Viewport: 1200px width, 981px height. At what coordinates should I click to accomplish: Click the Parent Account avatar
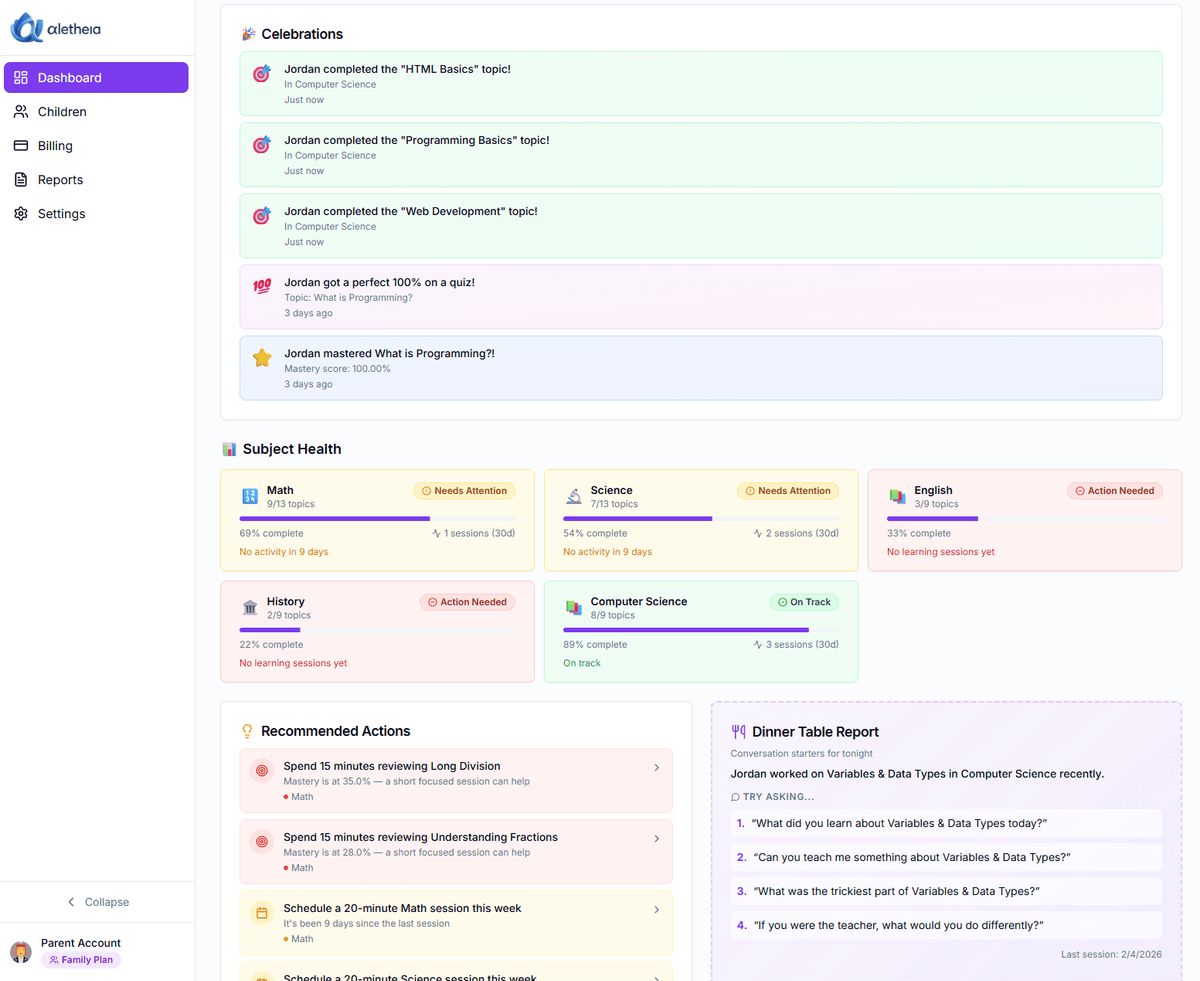pyautogui.click(x=21, y=951)
